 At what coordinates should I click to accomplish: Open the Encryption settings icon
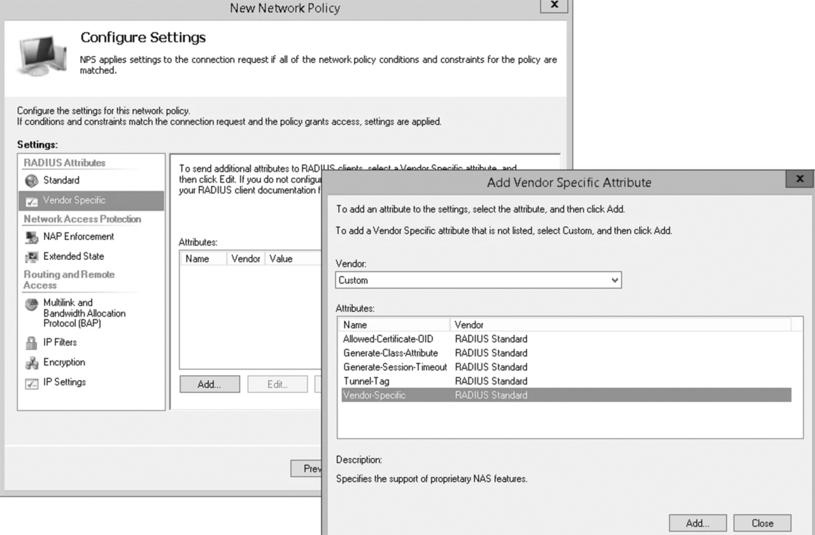(x=31, y=363)
